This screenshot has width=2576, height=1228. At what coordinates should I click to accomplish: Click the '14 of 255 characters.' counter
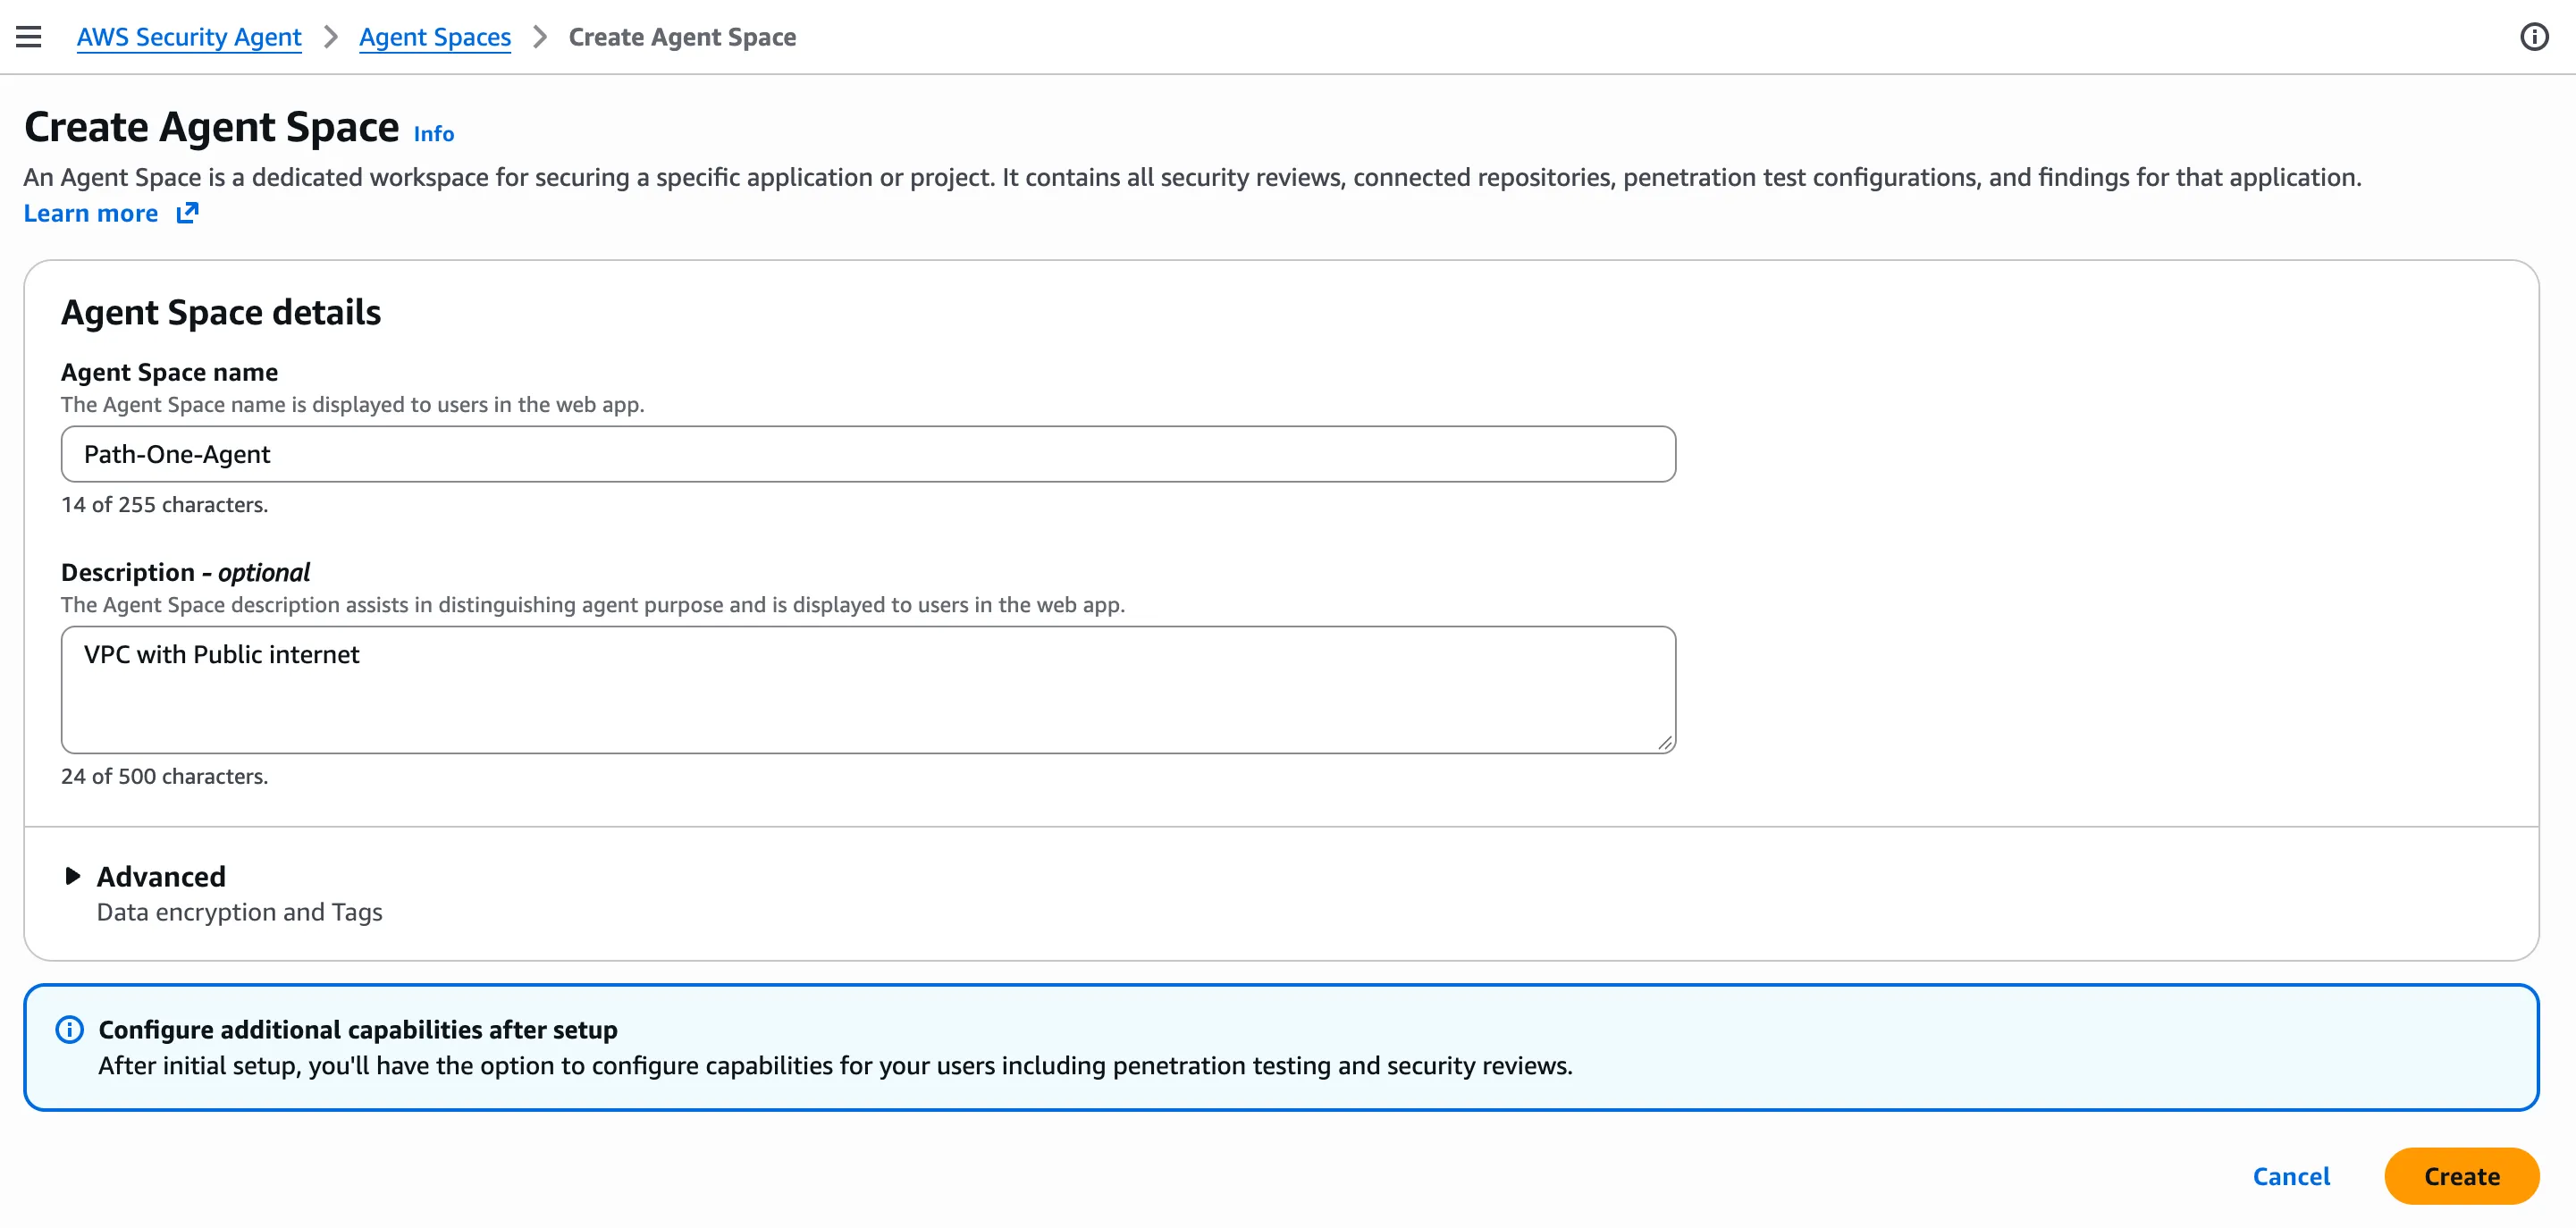tap(165, 504)
